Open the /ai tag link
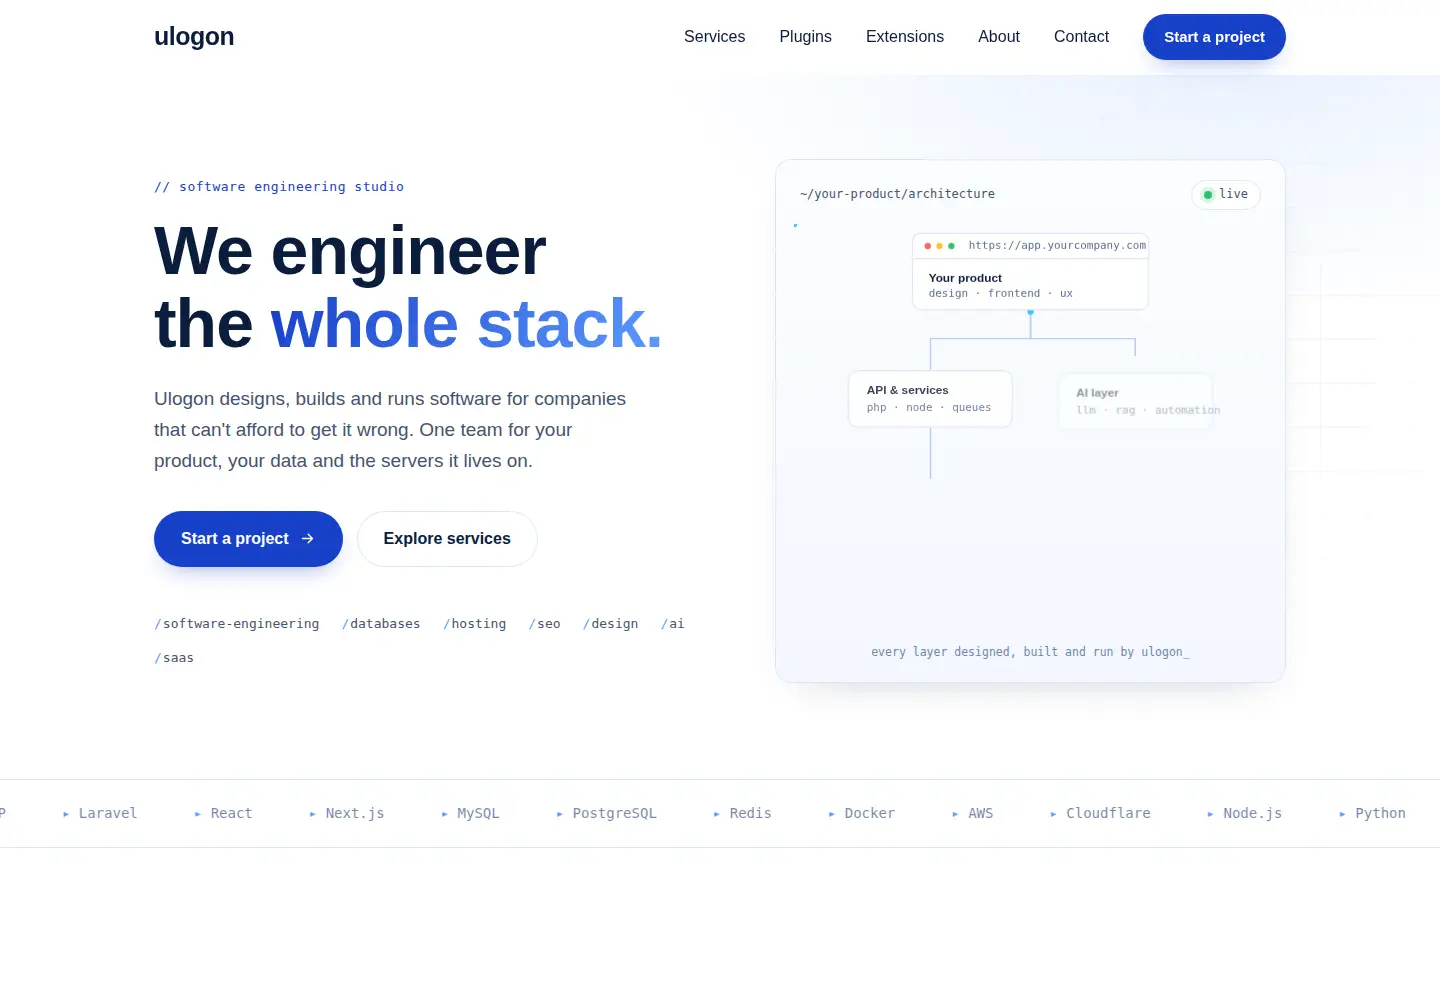The image size is (1440, 1000). [673, 624]
